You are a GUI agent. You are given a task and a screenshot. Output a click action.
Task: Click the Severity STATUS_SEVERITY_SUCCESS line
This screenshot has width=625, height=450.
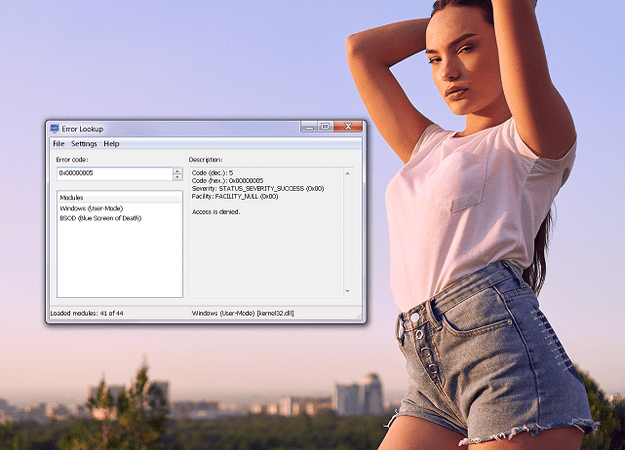(x=258, y=189)
